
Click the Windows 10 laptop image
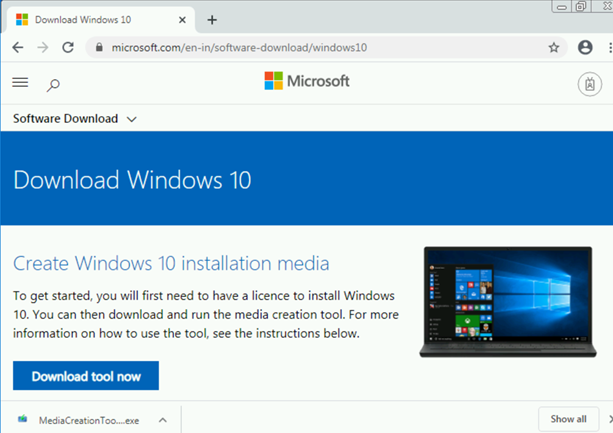coord(508,302)
